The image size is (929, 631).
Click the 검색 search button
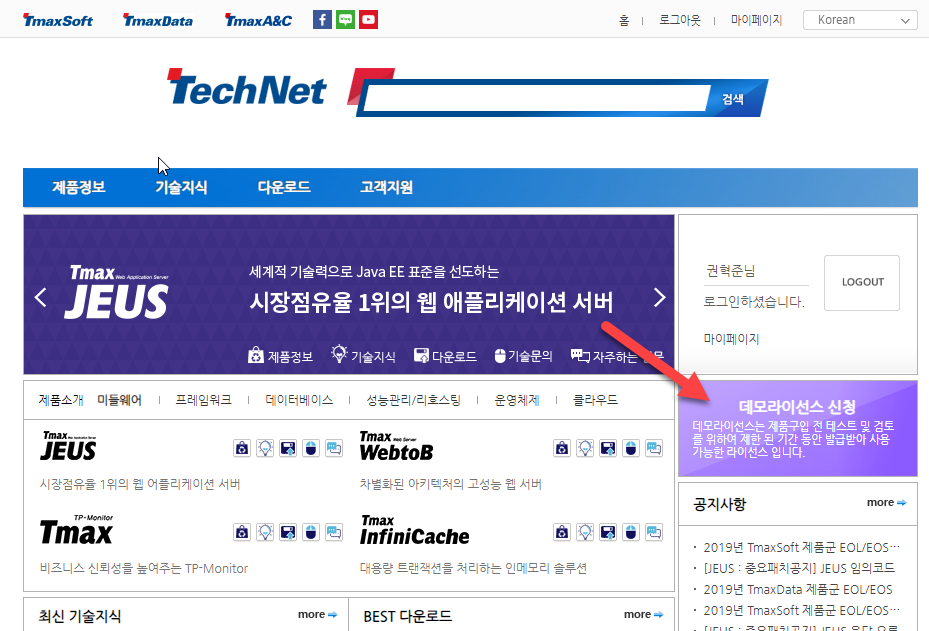tap(733, 99)
